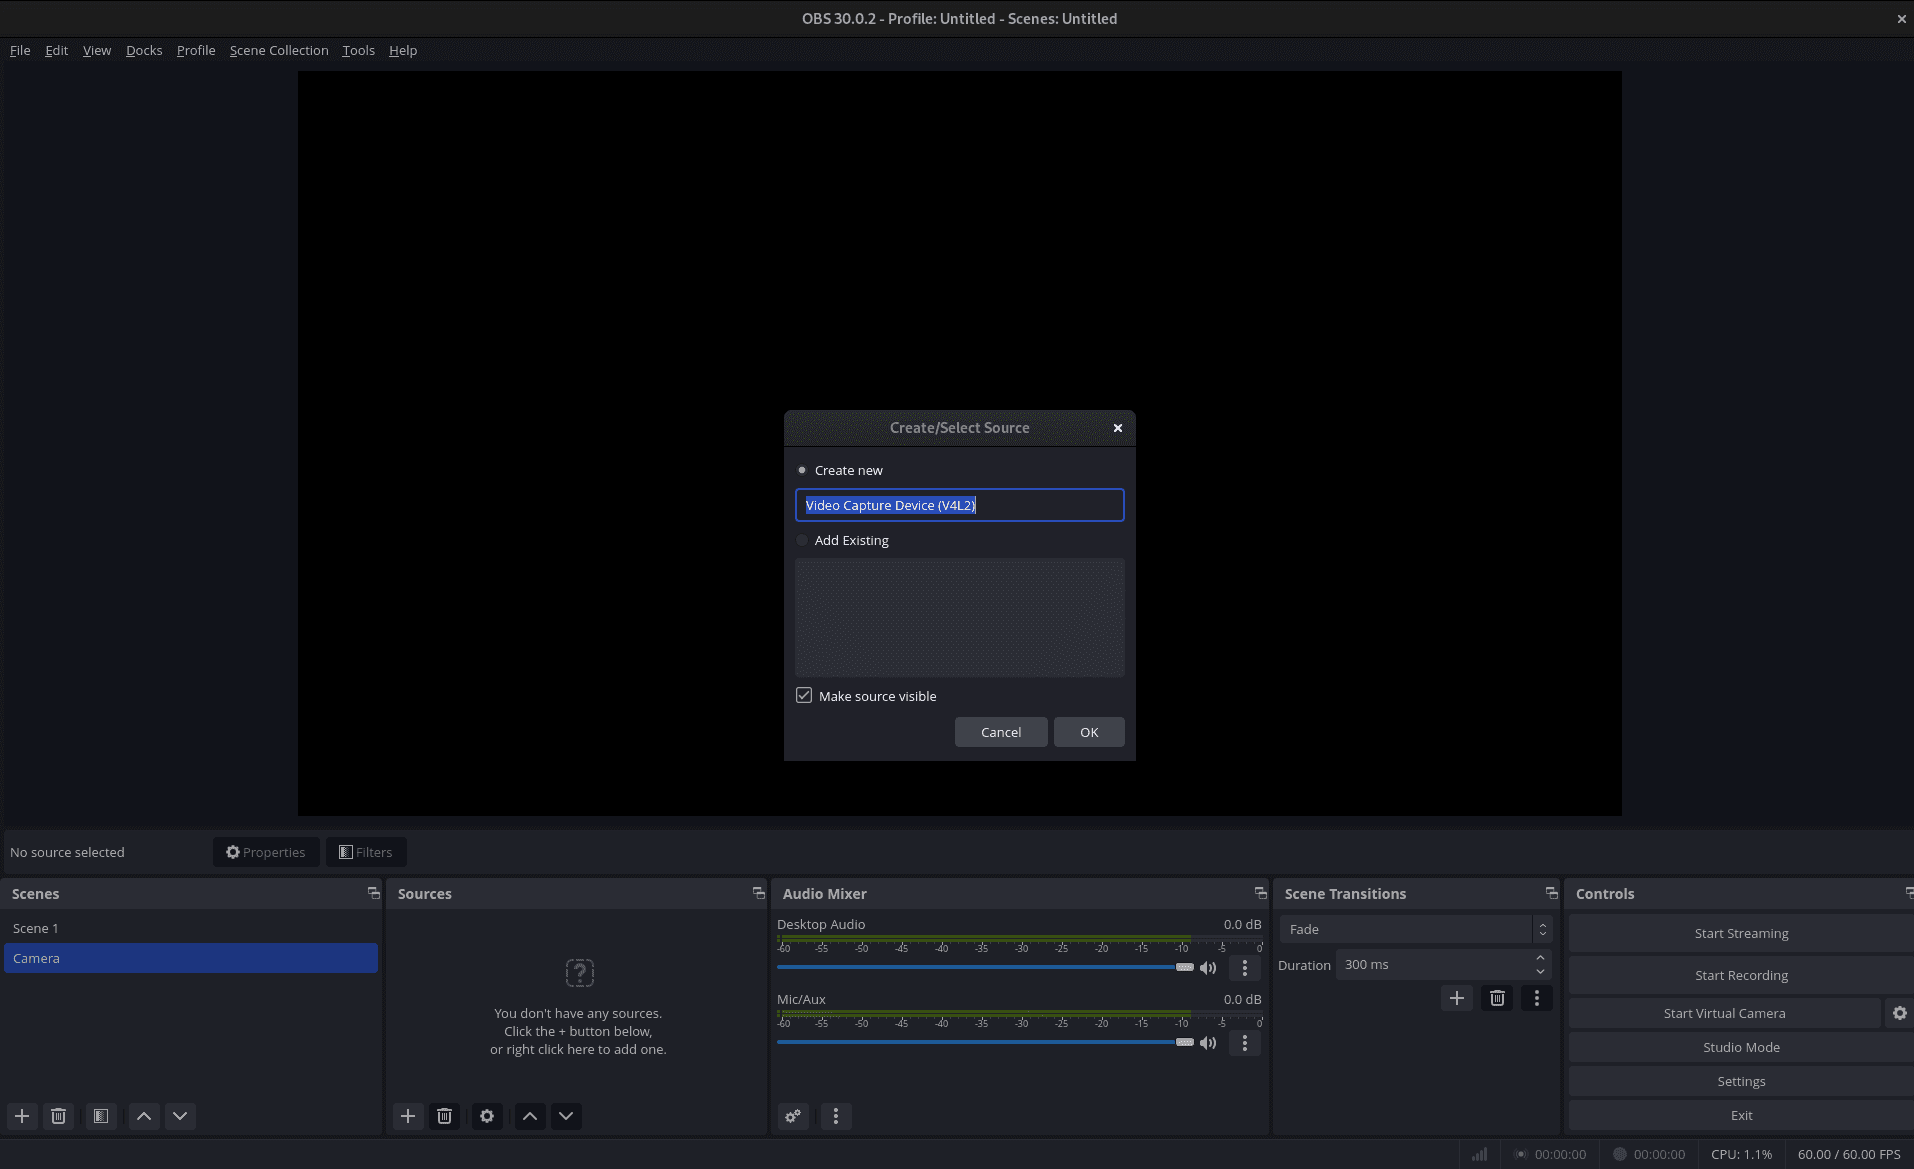Screen dimensions: 1914x1169
Task: Click the CPU: 1.1% status text
Action: click(x=1741, y=1154)
